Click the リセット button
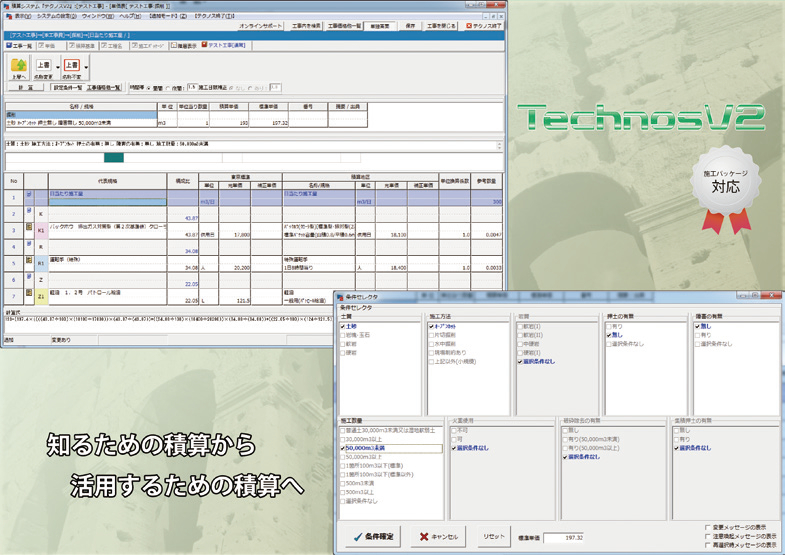This screenshot has width=785, height=555. (x=494, y=536)
